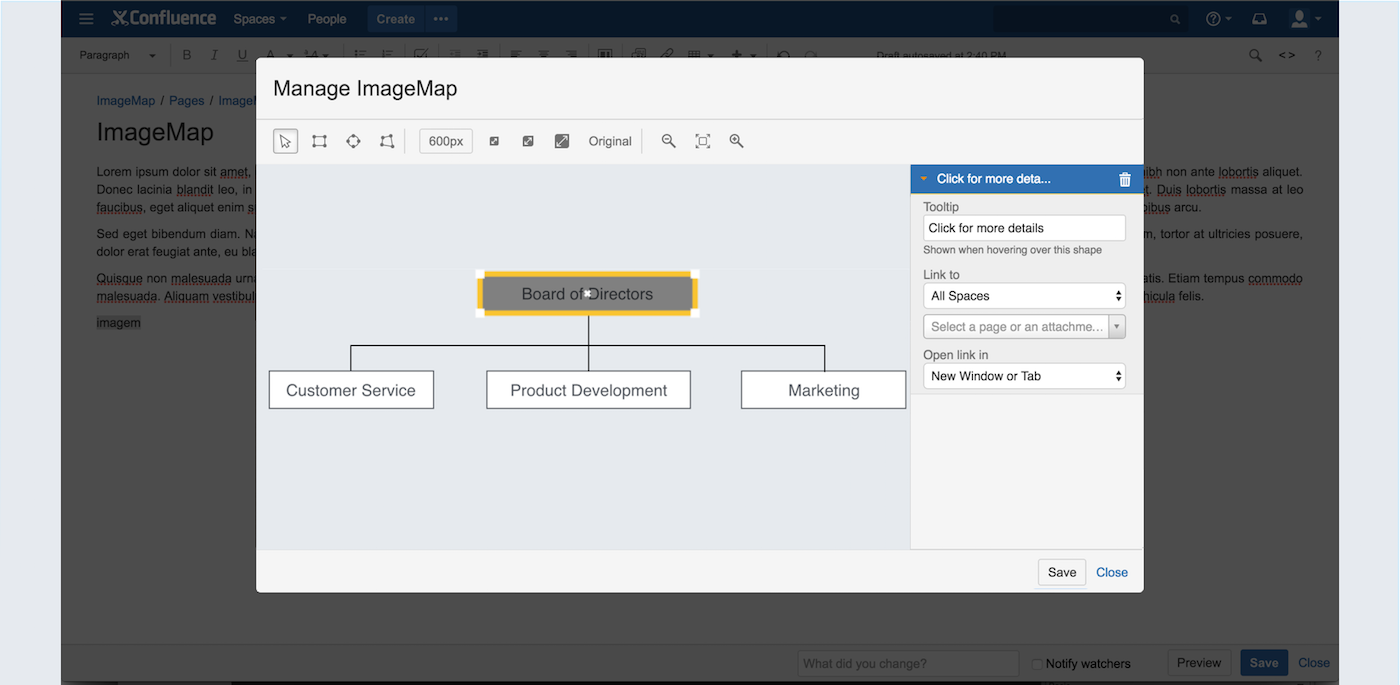Viewport: 1400px width, 685px height.
Task: Zoom out of the image map
Action: pos(669,141)
